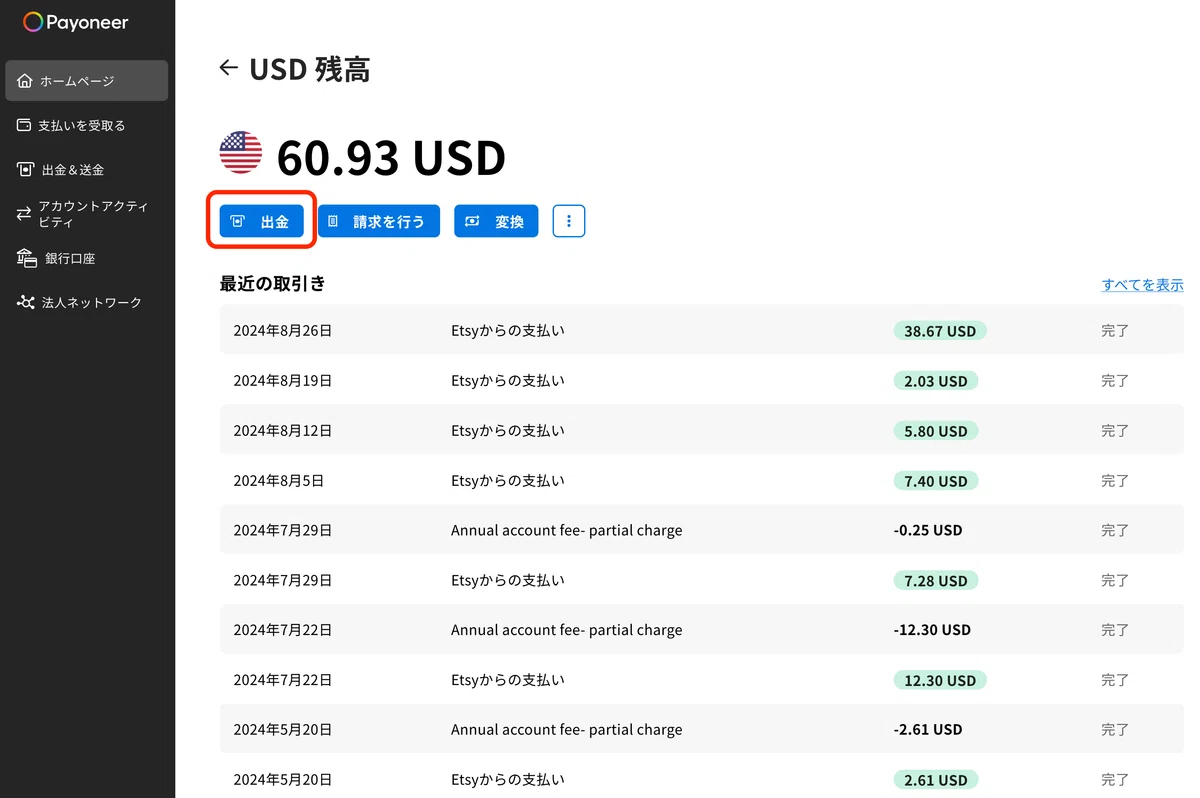Click the 38.67 USD amount badge
Viewport: 1200px width, 798px height.
[x=940, y=330]
